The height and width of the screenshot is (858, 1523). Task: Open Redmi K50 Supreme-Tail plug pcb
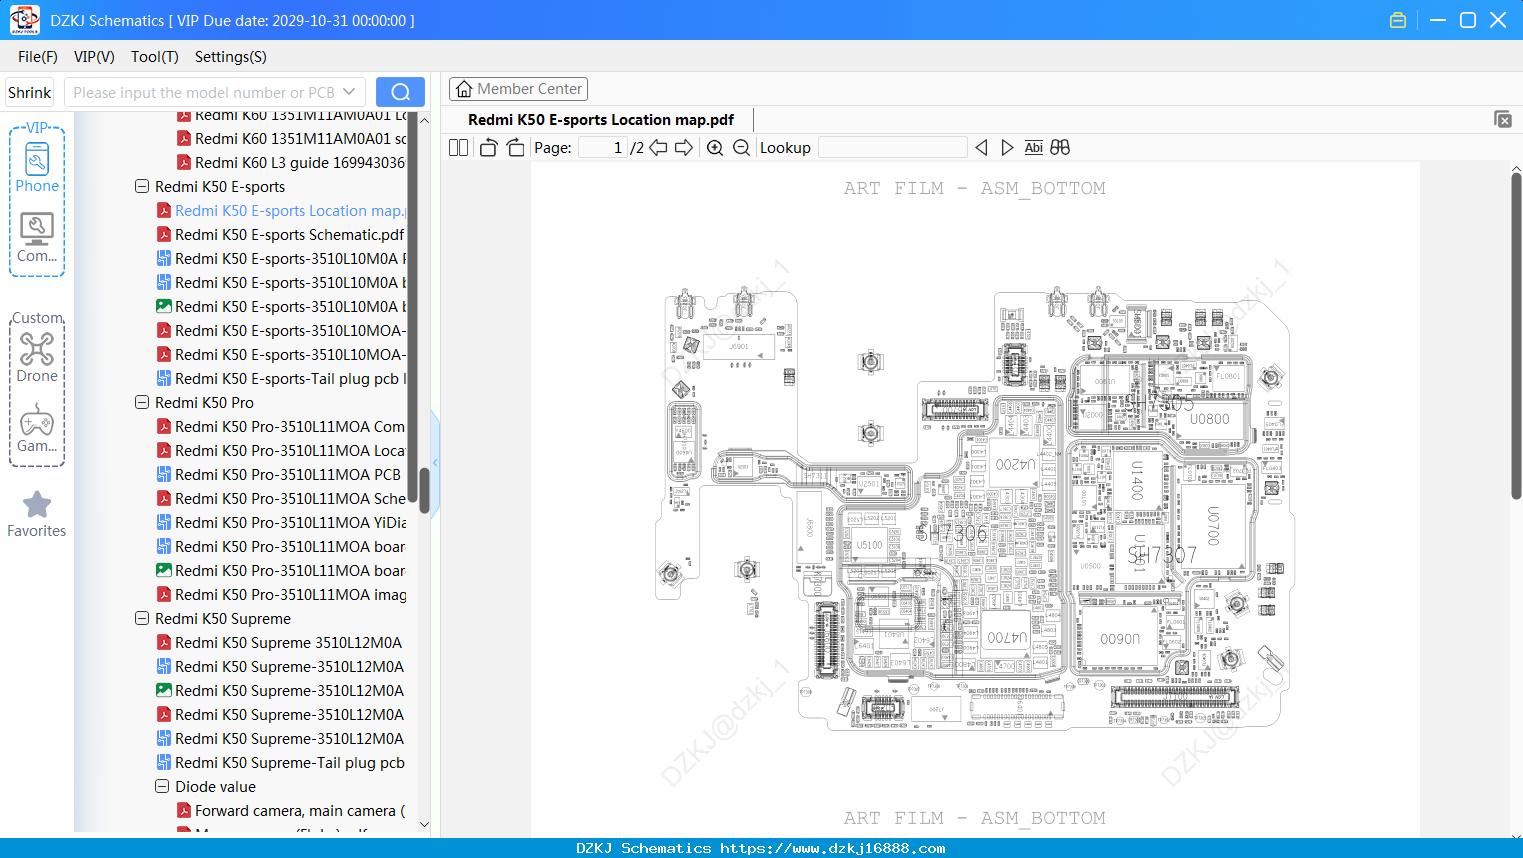tap(281, 763)
